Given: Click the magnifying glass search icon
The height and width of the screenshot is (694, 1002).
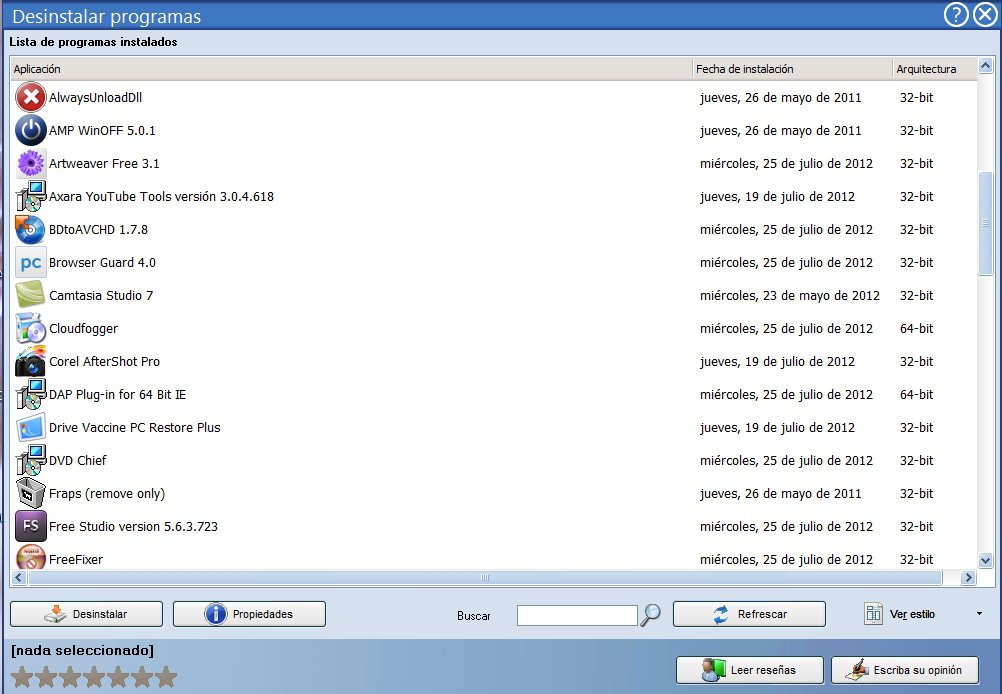Looking at the screenshot, I should click(x=650, y=615).
